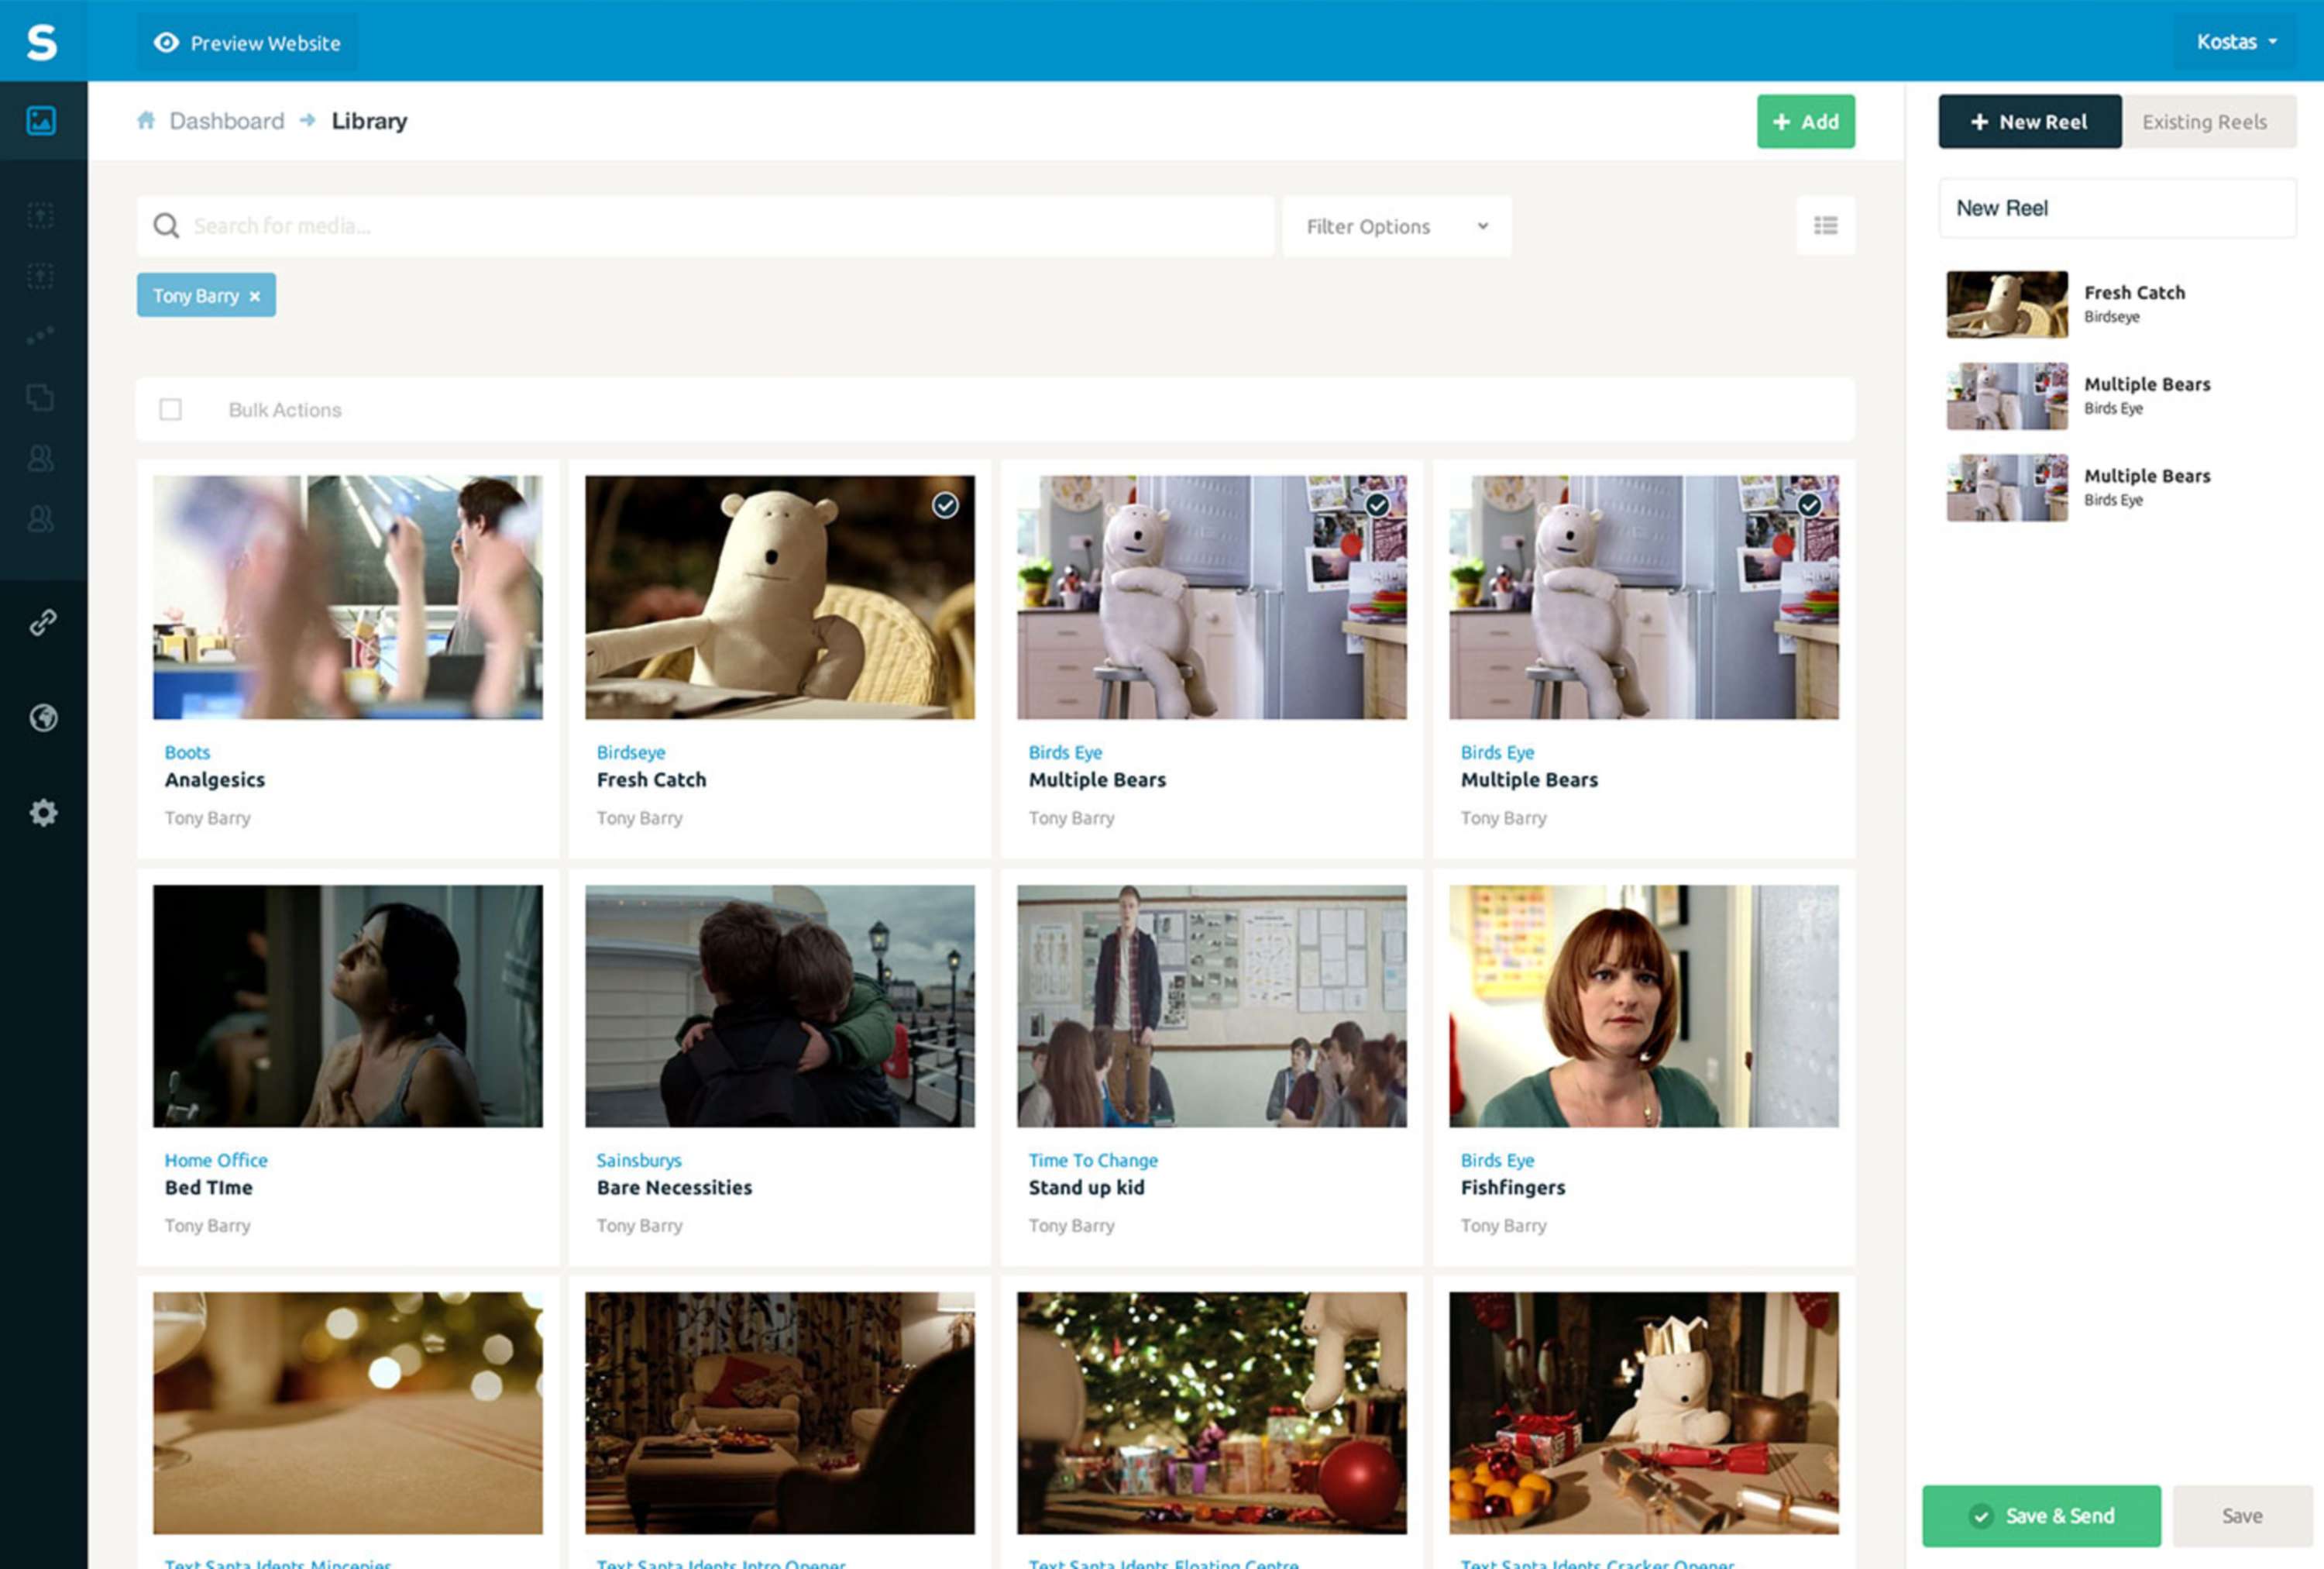Open the Fishfingers red-haired woman thumbnail
Screen dimensions: 2324x1569
[1644, 1006]
